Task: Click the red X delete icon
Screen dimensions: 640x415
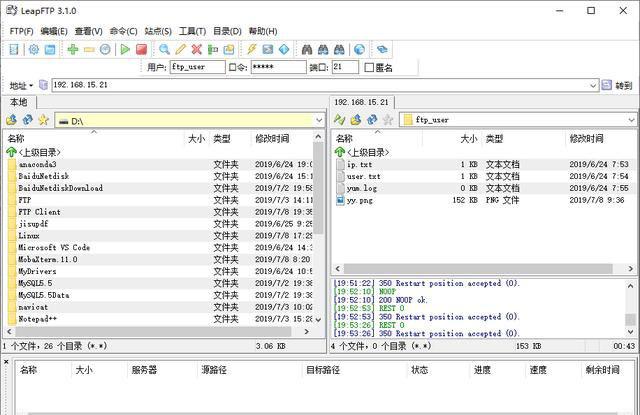Action: (197, 49)
